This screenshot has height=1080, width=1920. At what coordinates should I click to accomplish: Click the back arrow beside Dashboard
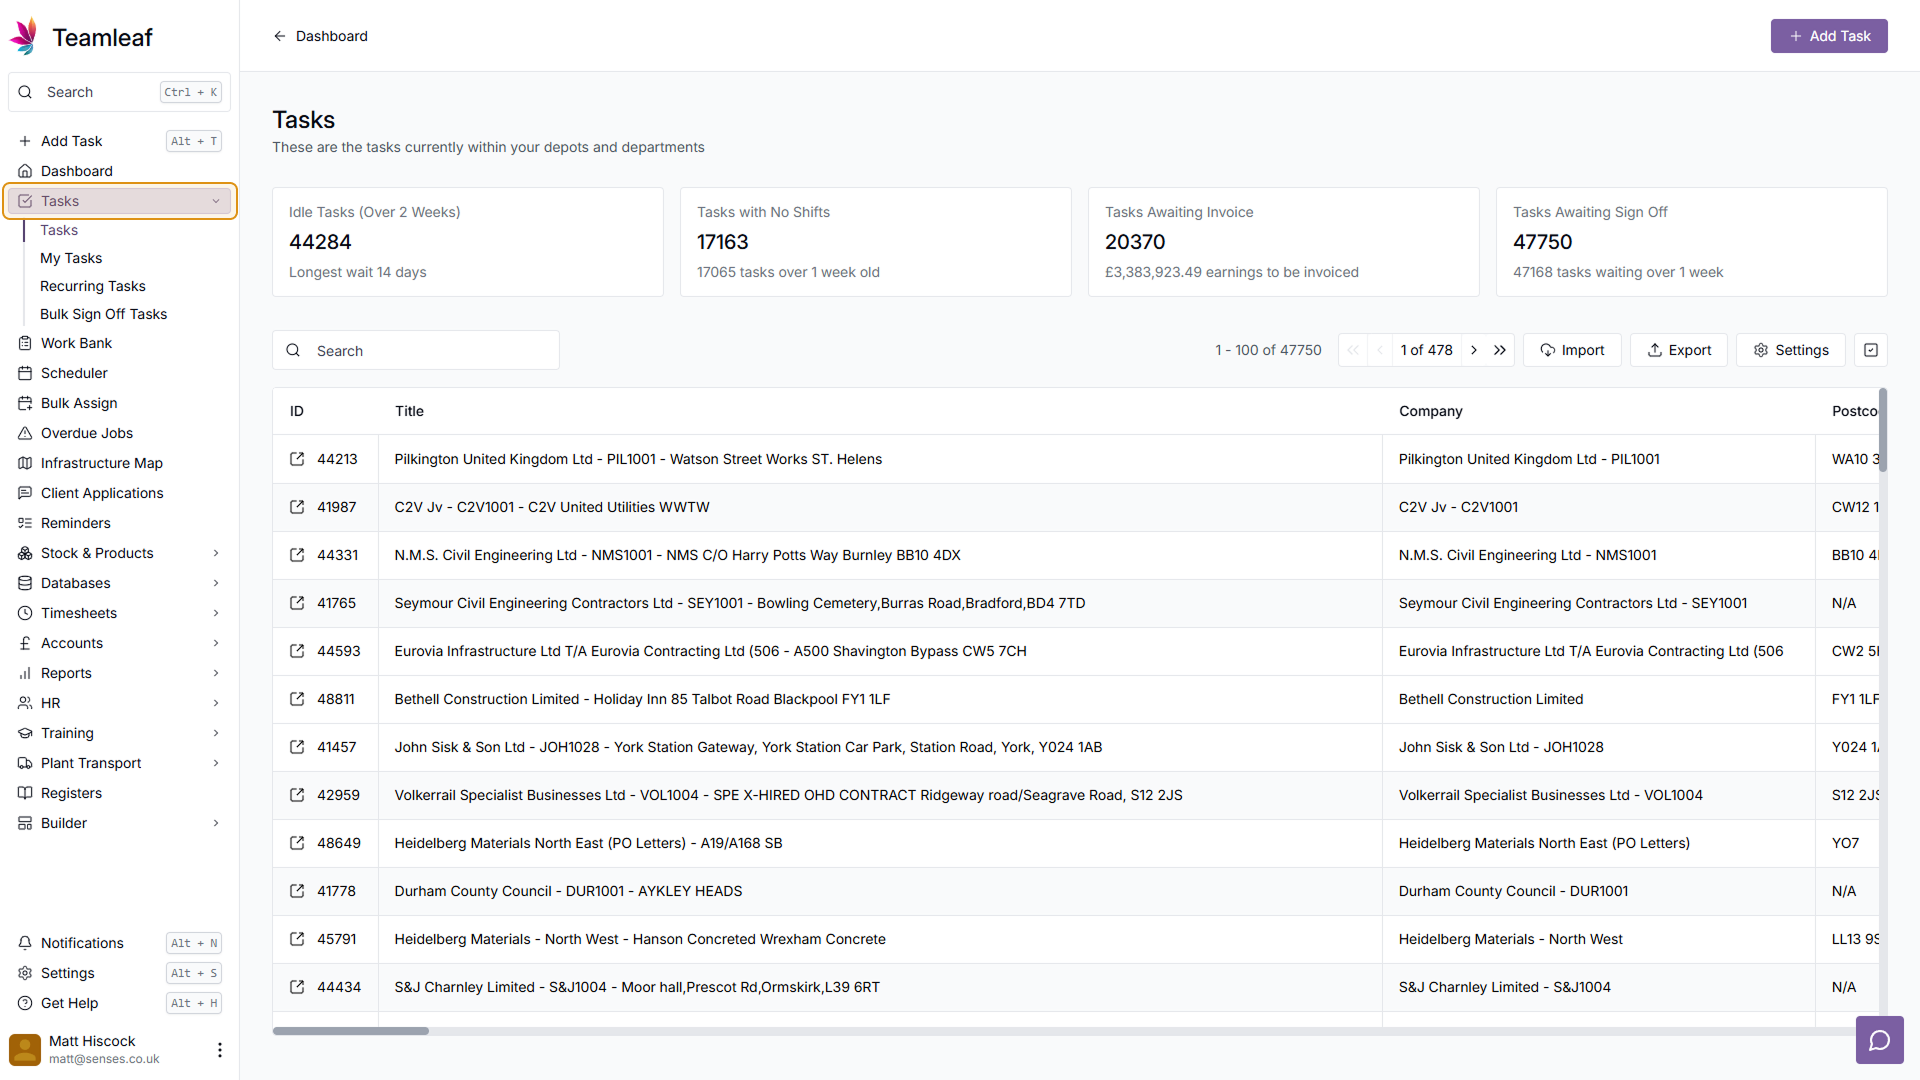click(280, 36)
